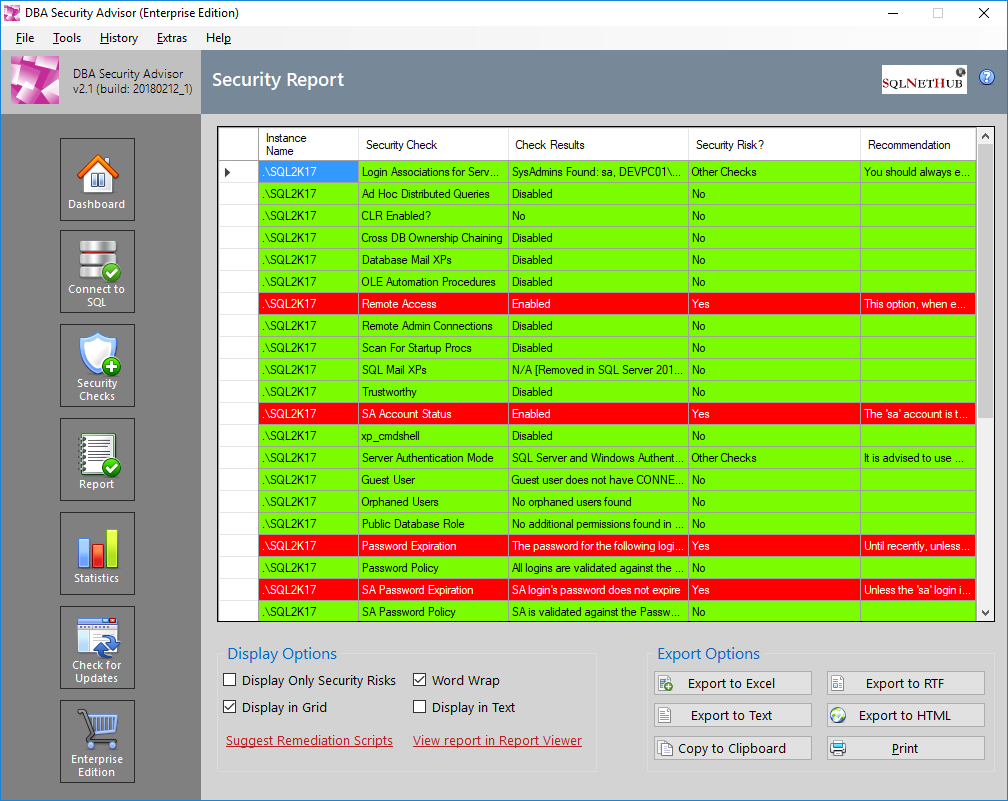Click the Check Results column header
Screen dimensions: 1008x801
click(598, 145)
